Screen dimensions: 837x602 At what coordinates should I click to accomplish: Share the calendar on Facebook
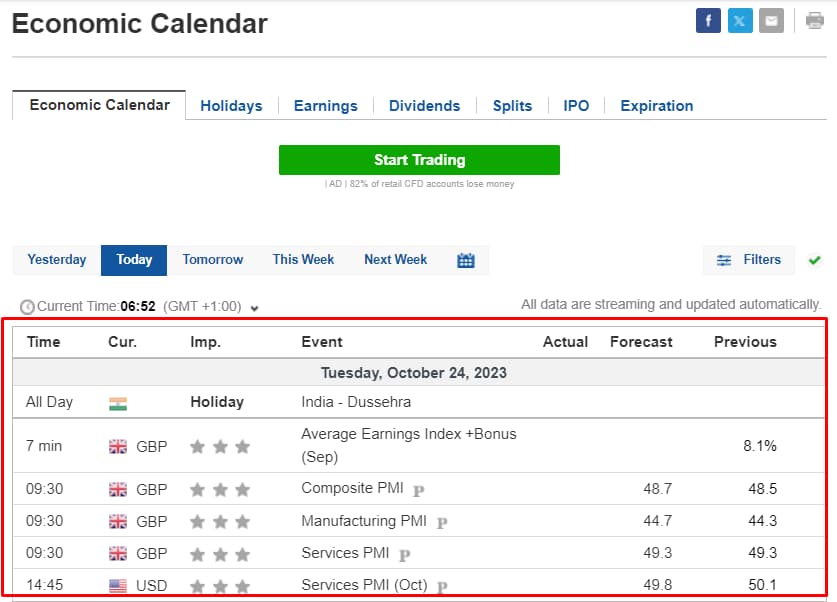[x=708, y=21]
